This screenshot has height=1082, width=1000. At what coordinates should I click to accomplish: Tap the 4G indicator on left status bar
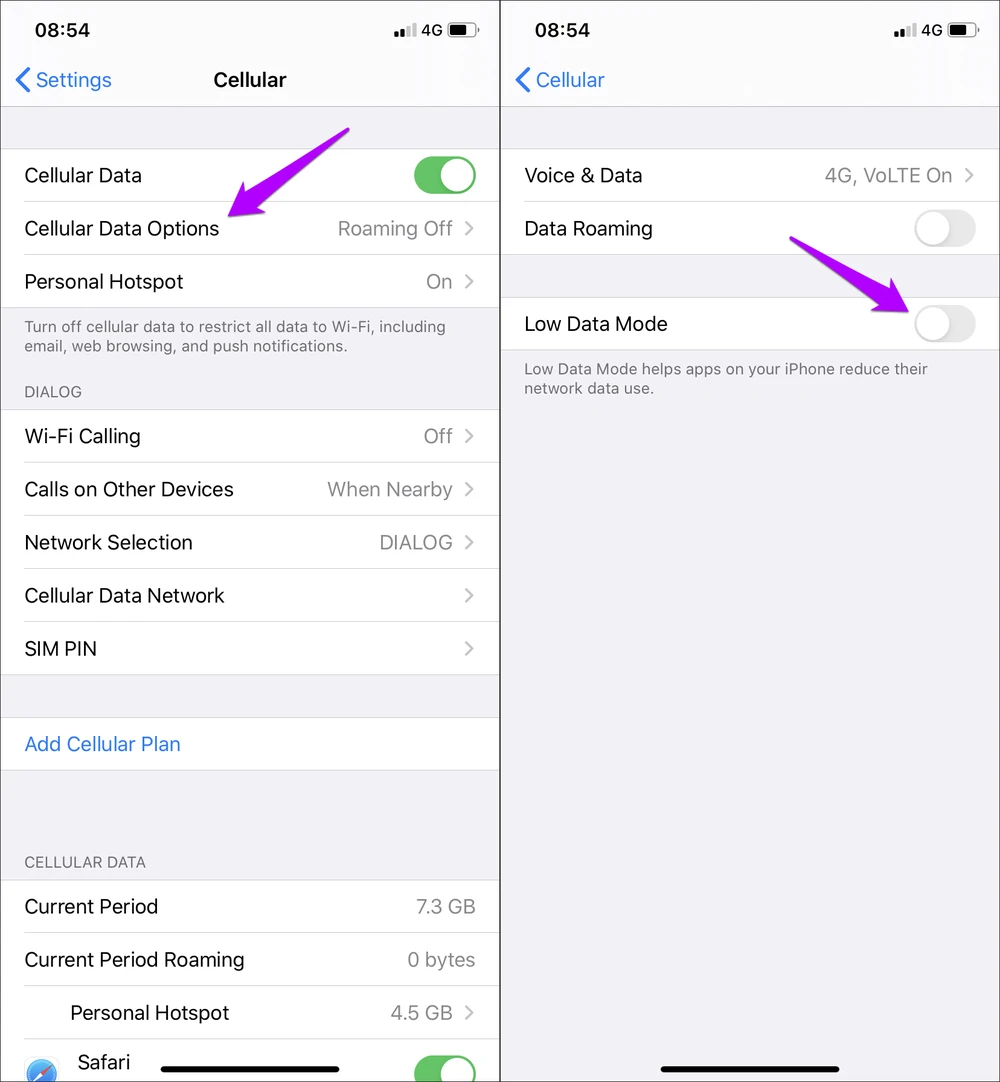click(x=432, y=30)
